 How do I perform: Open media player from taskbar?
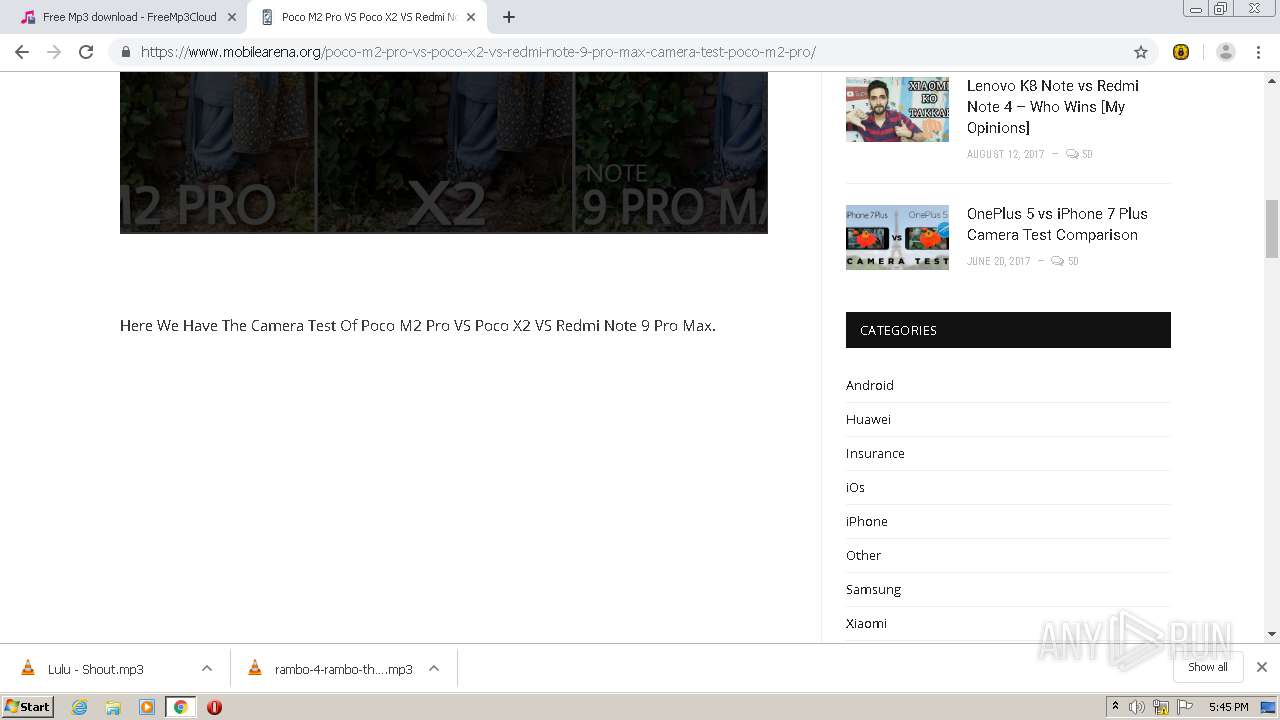tap(147, 707)
